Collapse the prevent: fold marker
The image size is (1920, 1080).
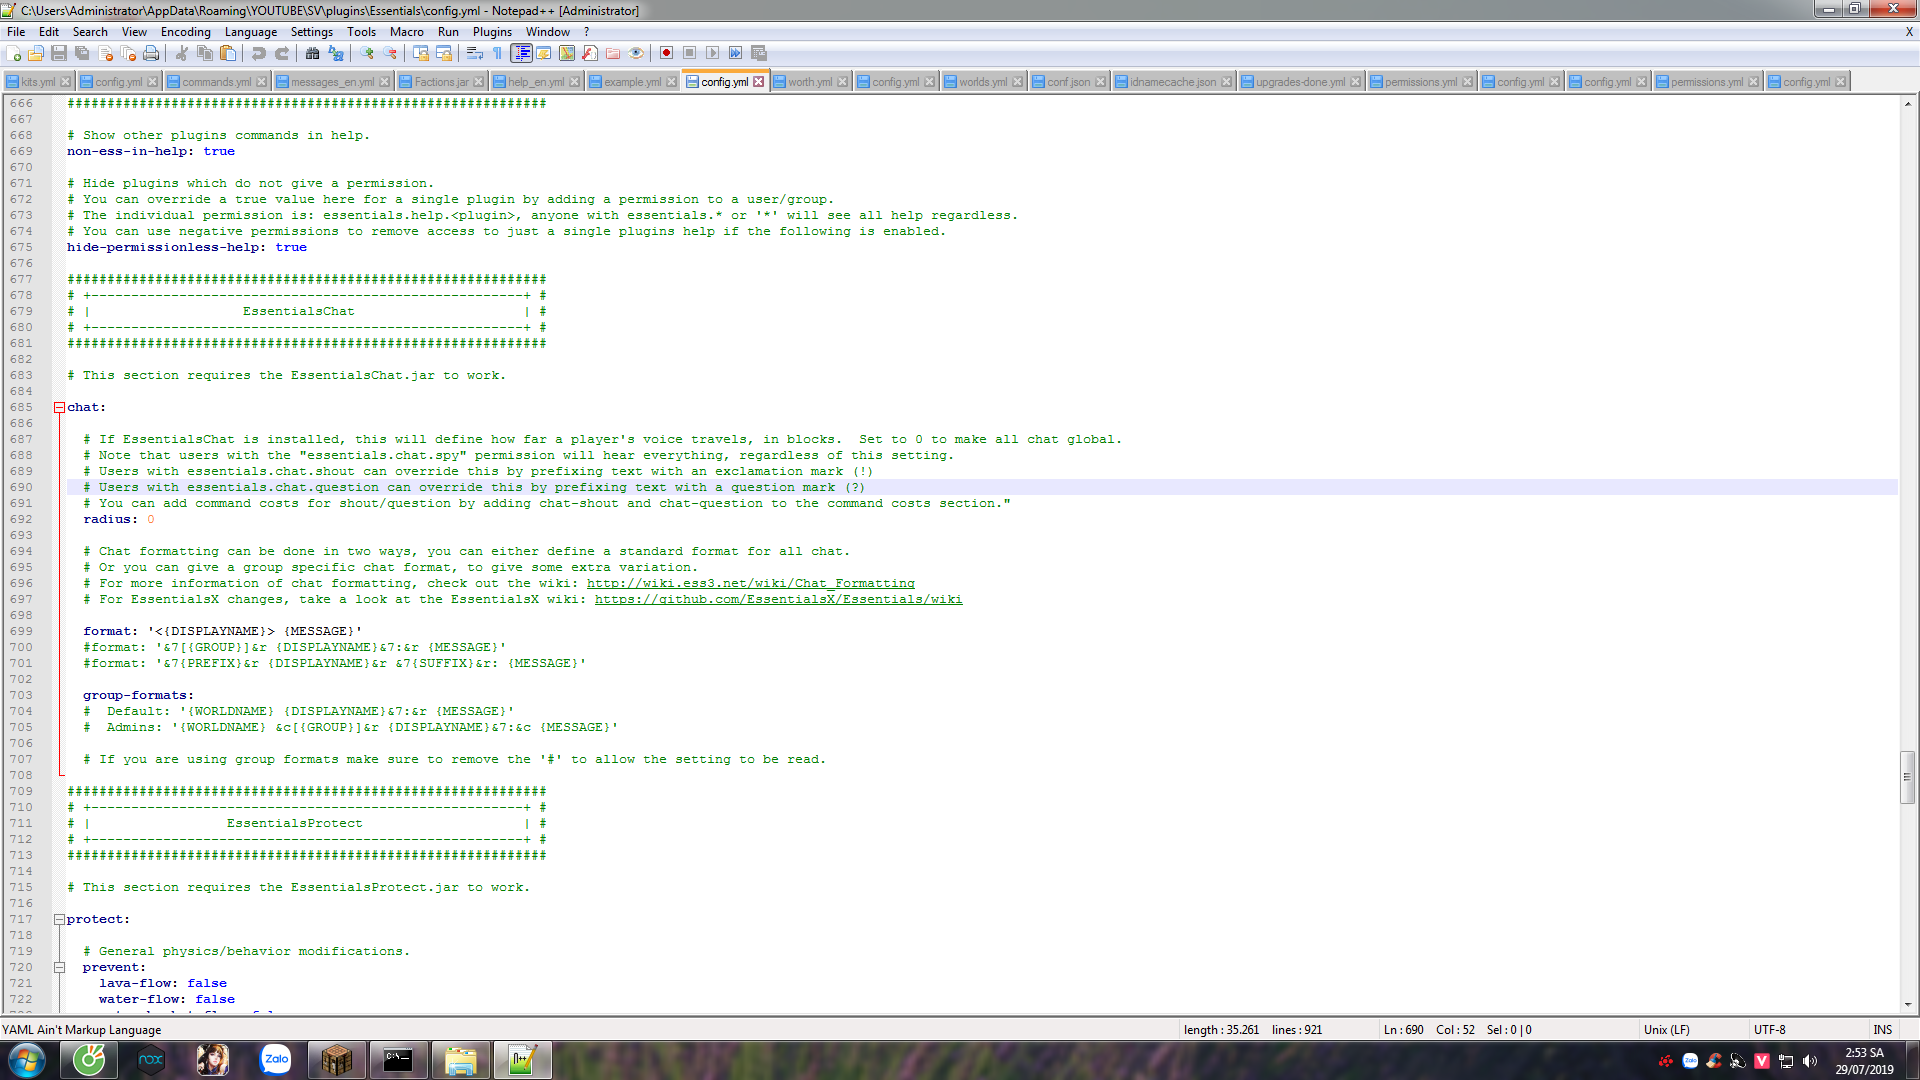click(x=59, y=968)
